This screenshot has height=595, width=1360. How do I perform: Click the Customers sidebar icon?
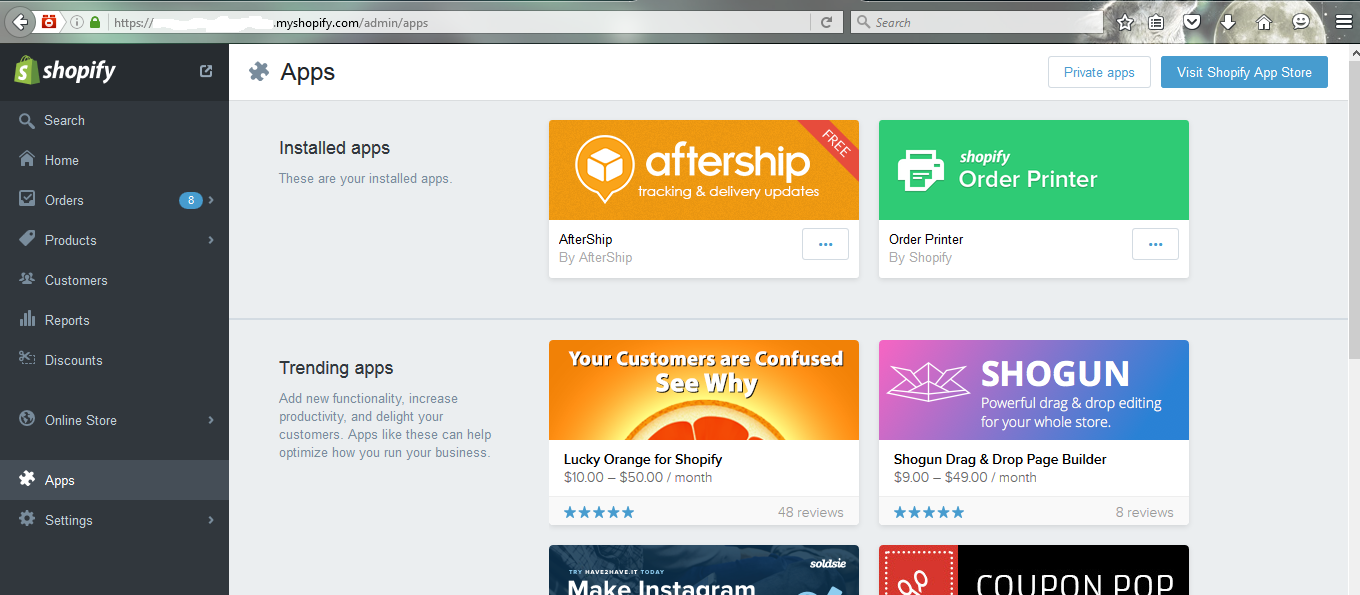coord(26,279)
